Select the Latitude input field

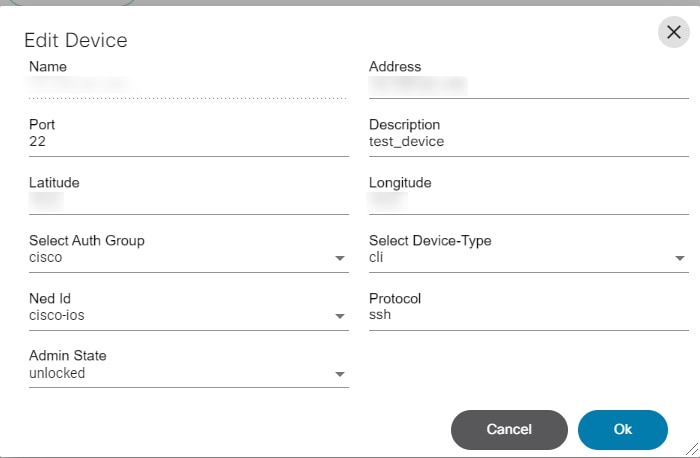(x=188, y=201)
